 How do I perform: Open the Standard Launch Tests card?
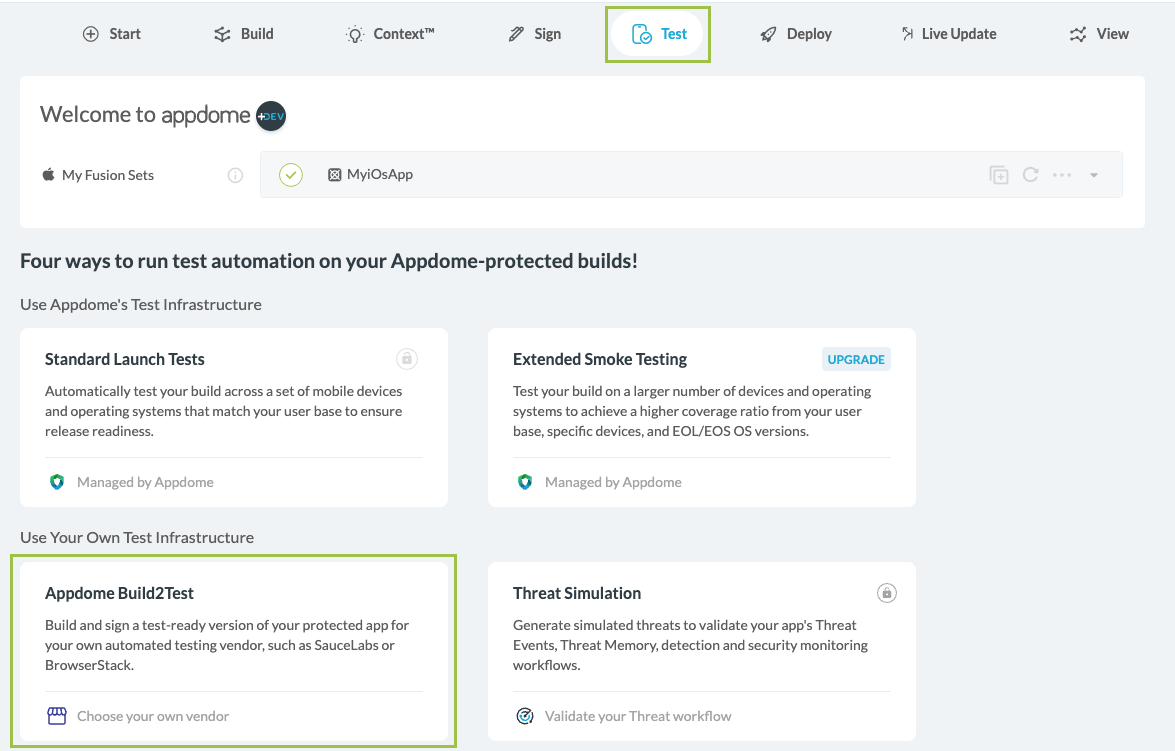pos(234,417)
